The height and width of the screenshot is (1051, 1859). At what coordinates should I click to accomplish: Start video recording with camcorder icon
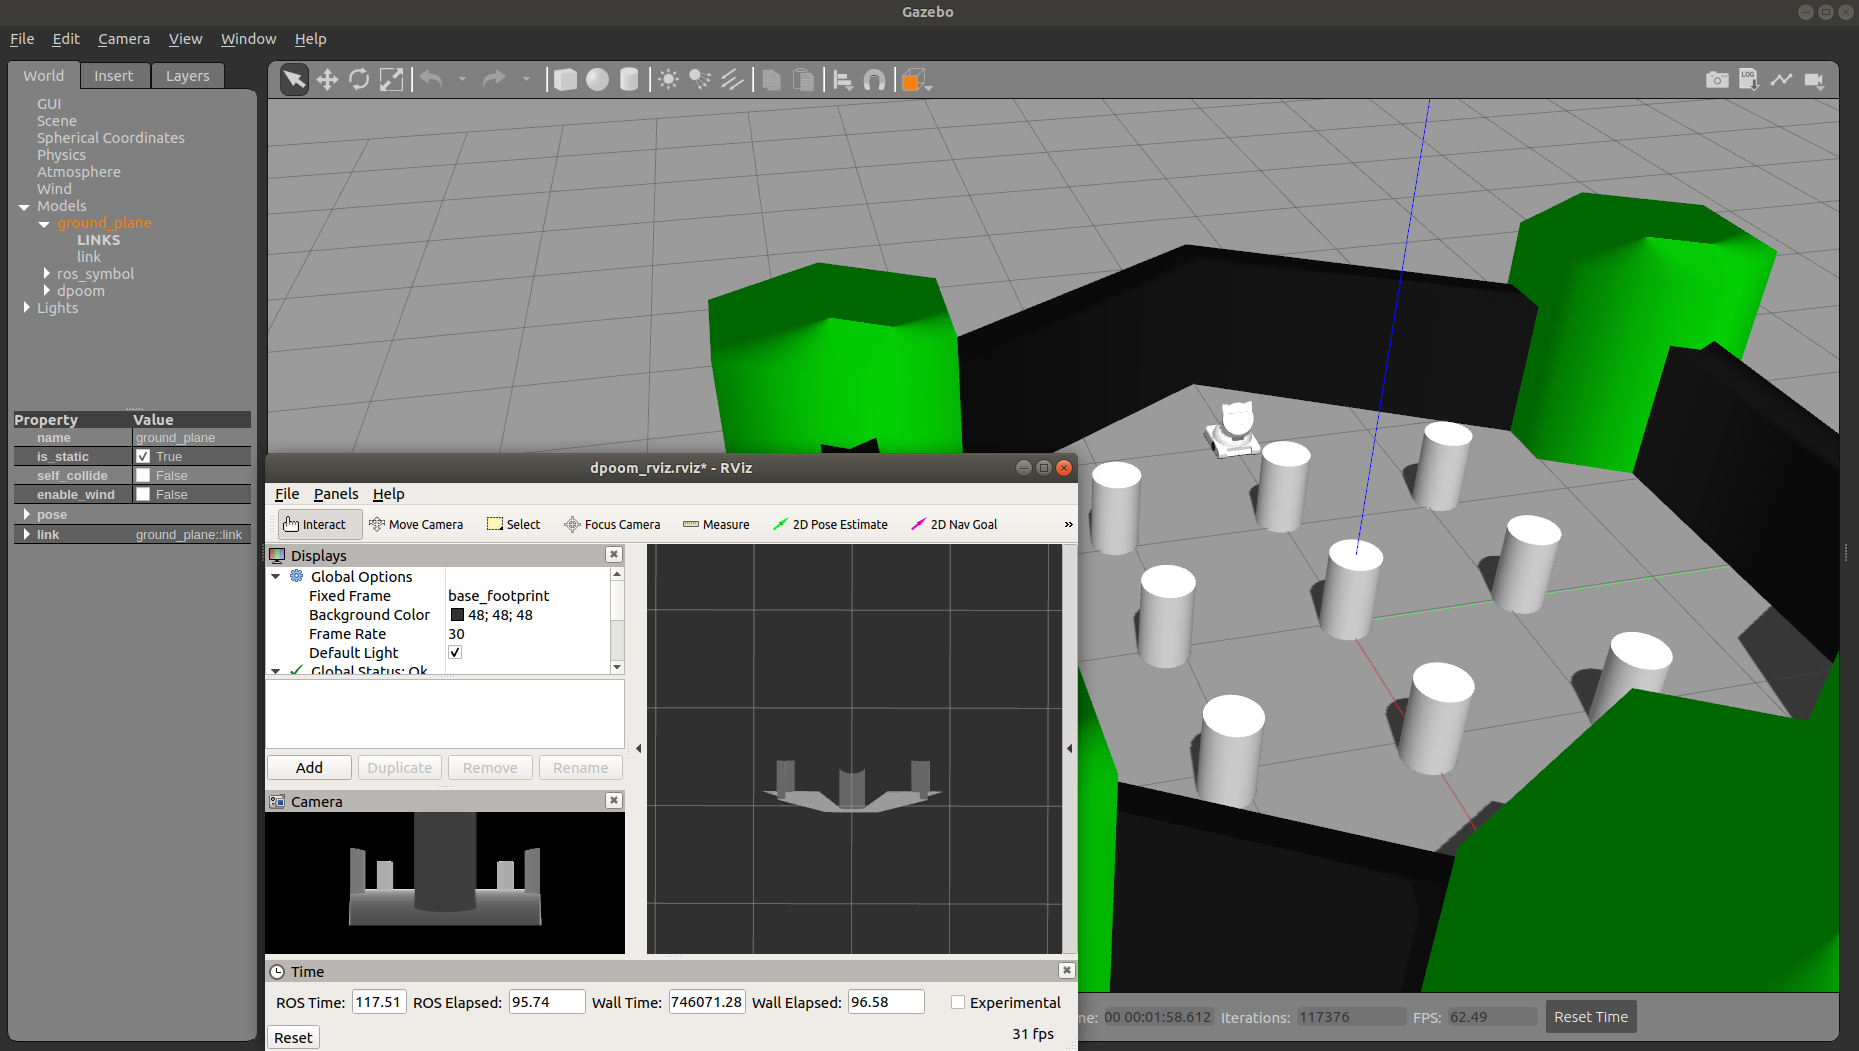click(x=1814, y=80)
